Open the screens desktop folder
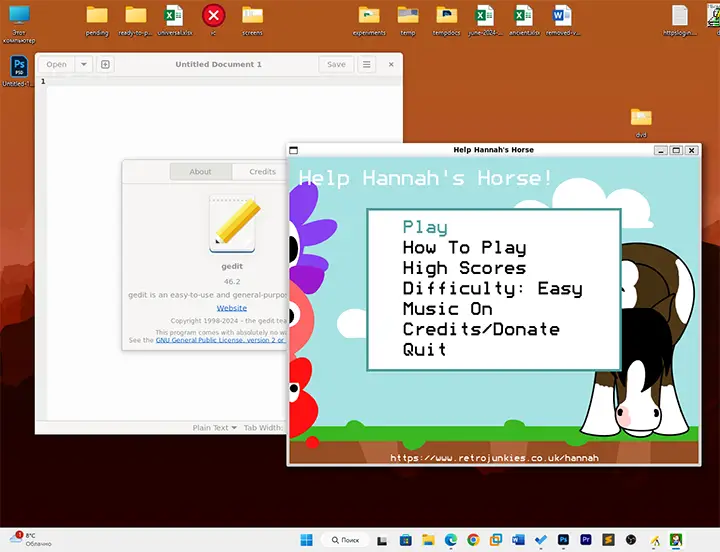Image resolution: width=720 pixels, height=552 pixels. 252,21
